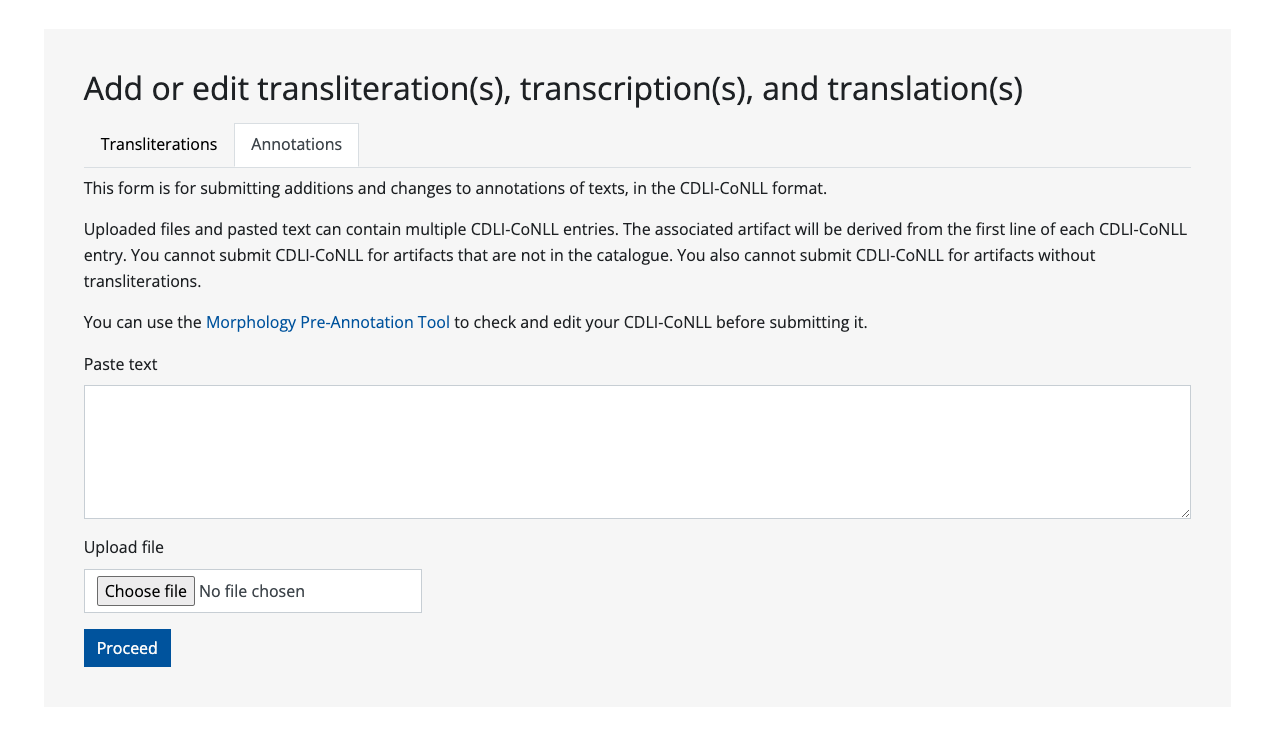Viewport: 1265px width, 733px height.
Task: Click the sentence starting "This form is for submitting"
Action: click(x=455, y=189)
